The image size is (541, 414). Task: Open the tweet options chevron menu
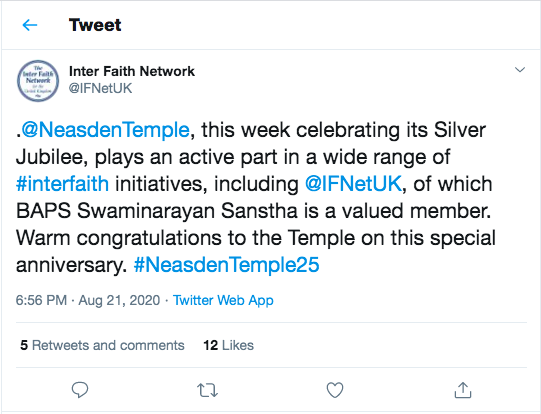pyautogui.click(x=520, y=70)
